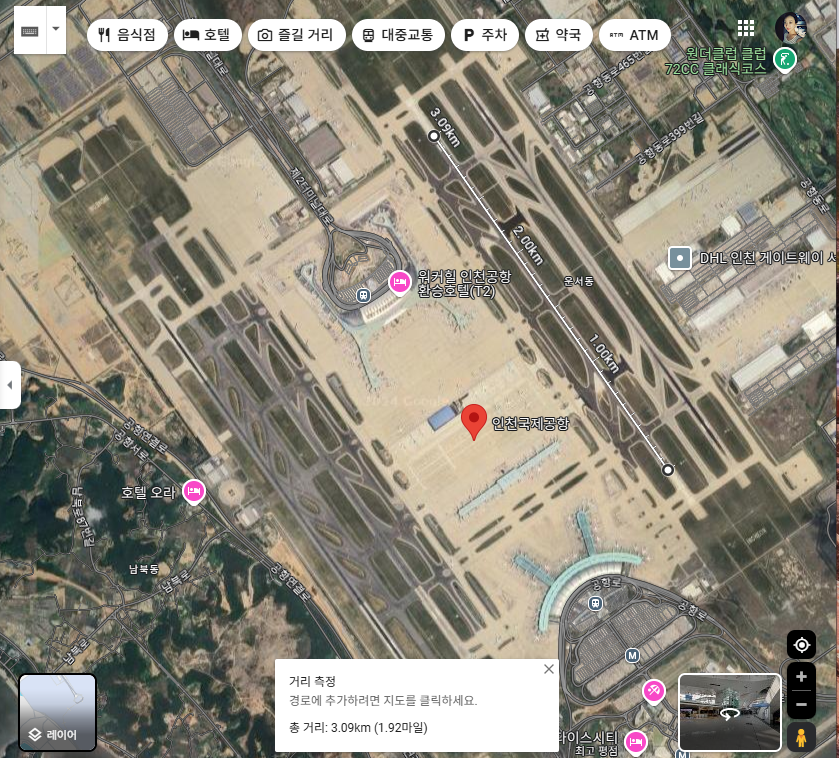839x758 pixels.
Task: Click the 호텔 오라 hotel pin
Action: [x=194, y=492]
